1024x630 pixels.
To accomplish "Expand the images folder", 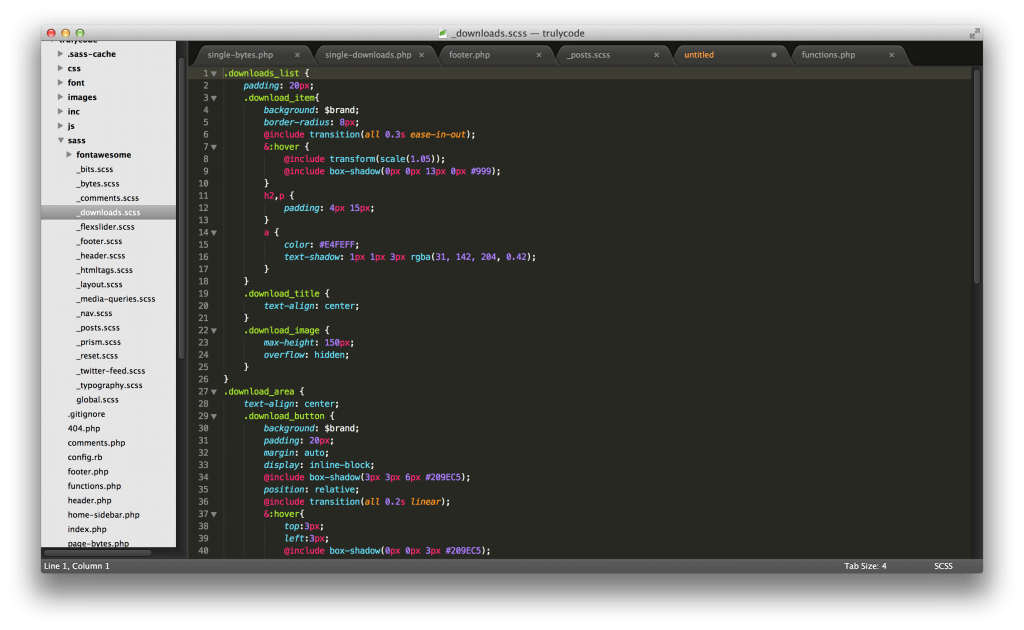I will click(60, 97).
